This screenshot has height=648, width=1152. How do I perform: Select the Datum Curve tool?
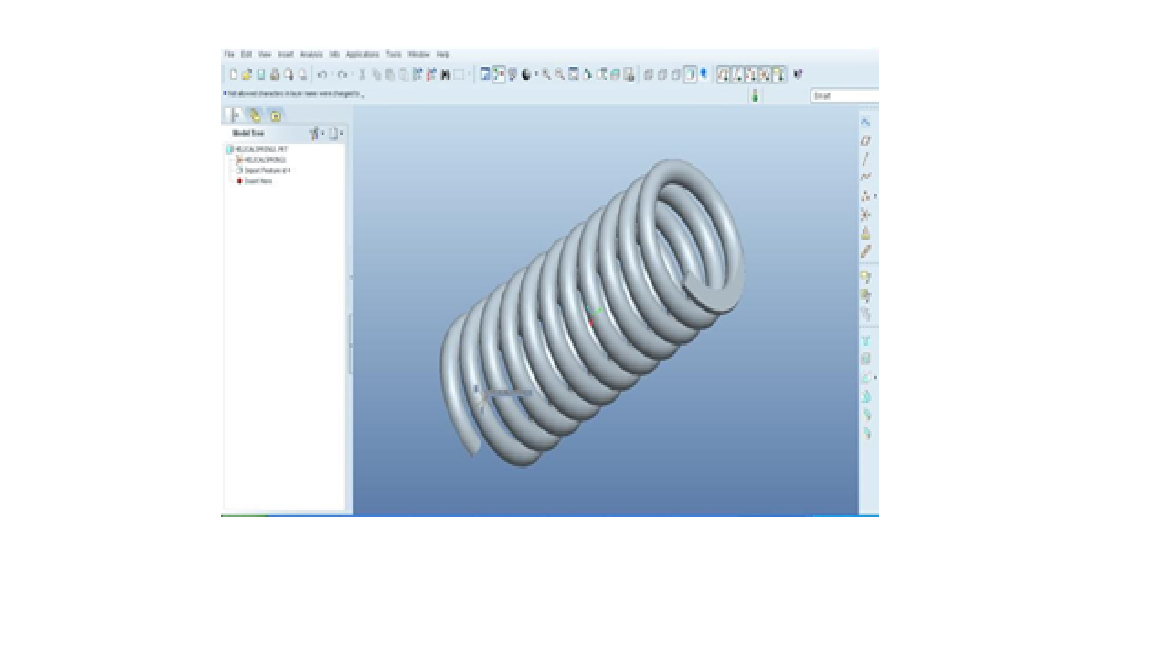(865, 177)
